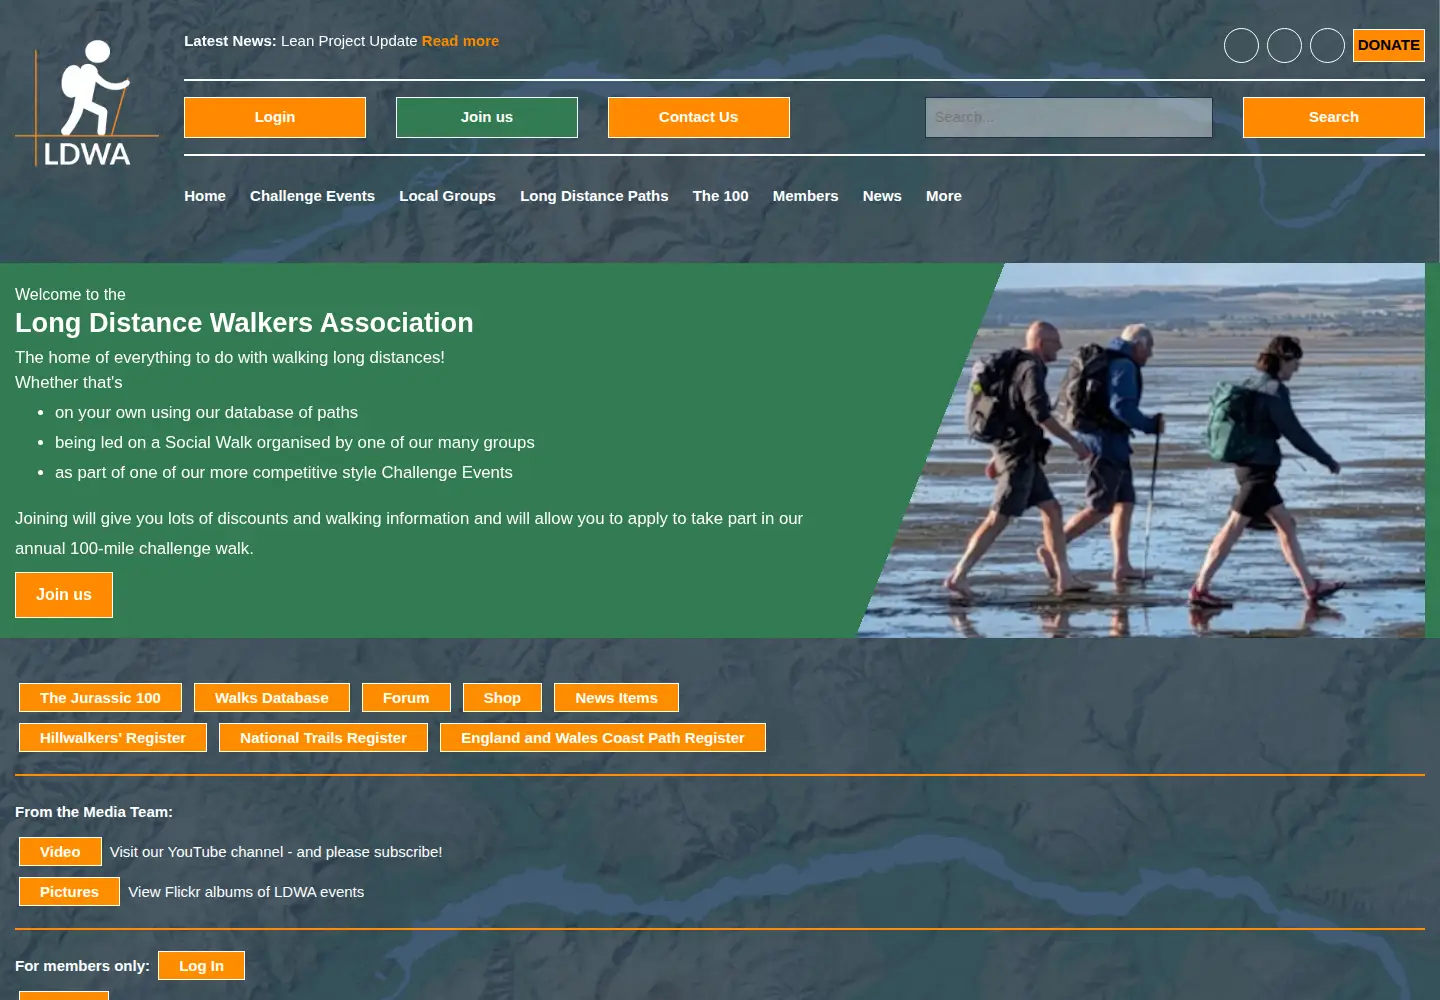
Task: Open the Shop button
Action: (x=502, y=698)
